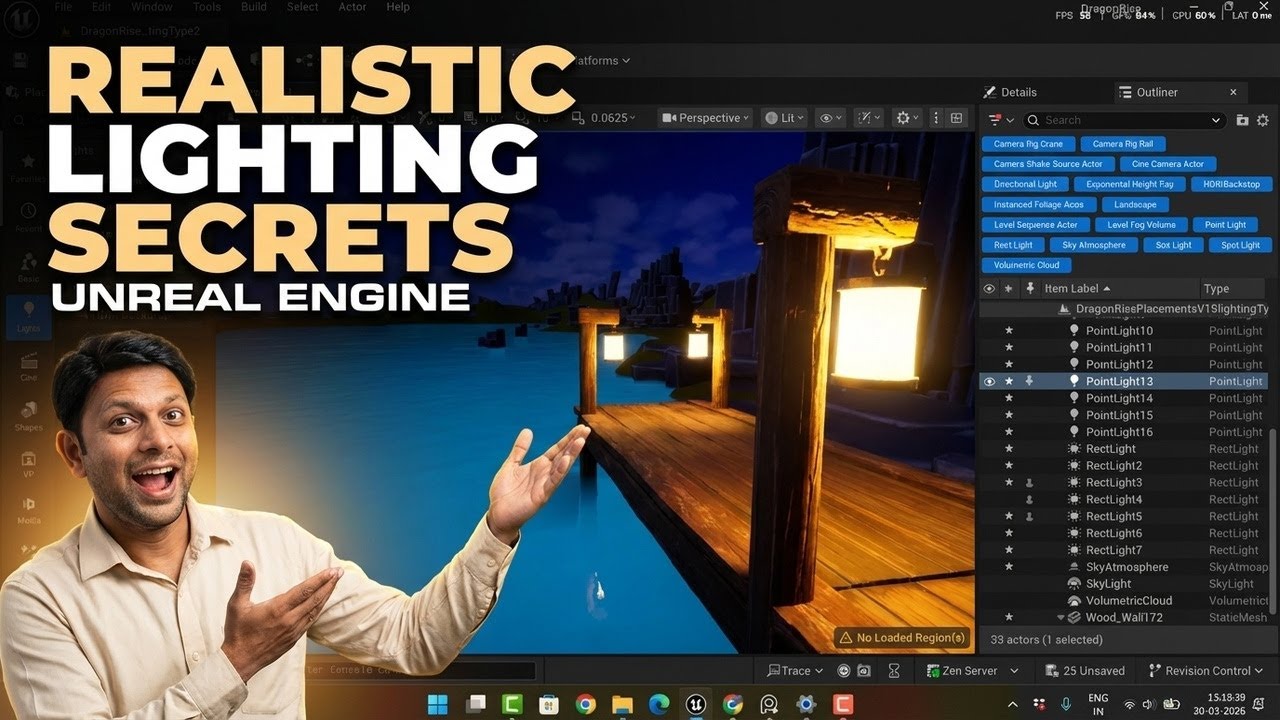This screenshot has height=720, width=1280.
Task: Click the Wood_Wall172 static mesh icon
Action: tap(1074, 618)
